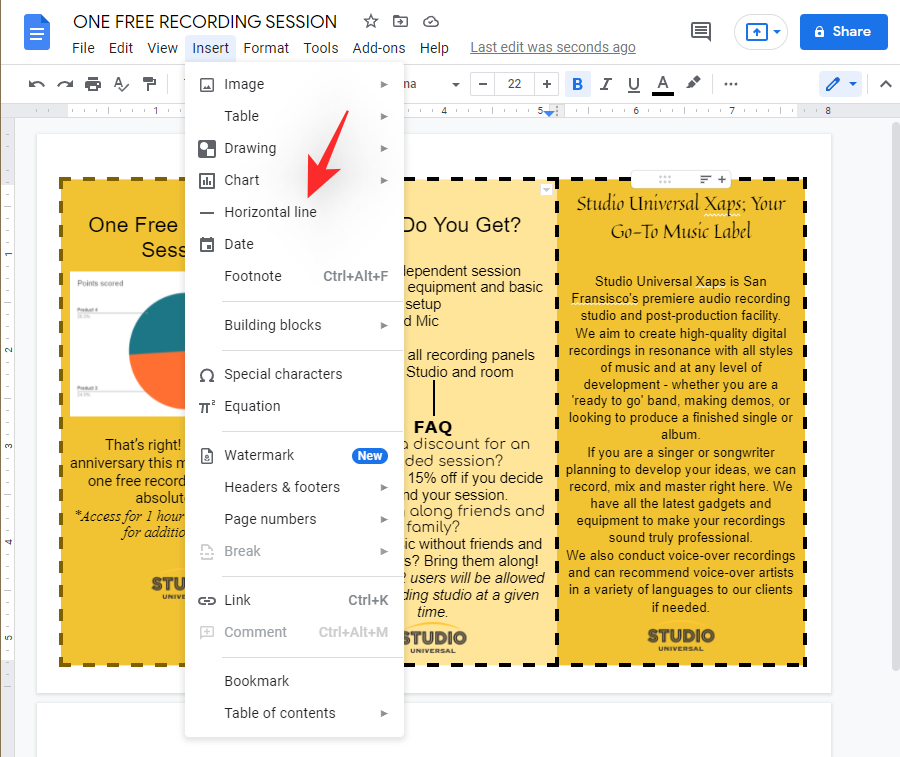Check the cloud document status icon
Image resolution: width=900 pixels, height=757 pixels.
tap(430, 22)
